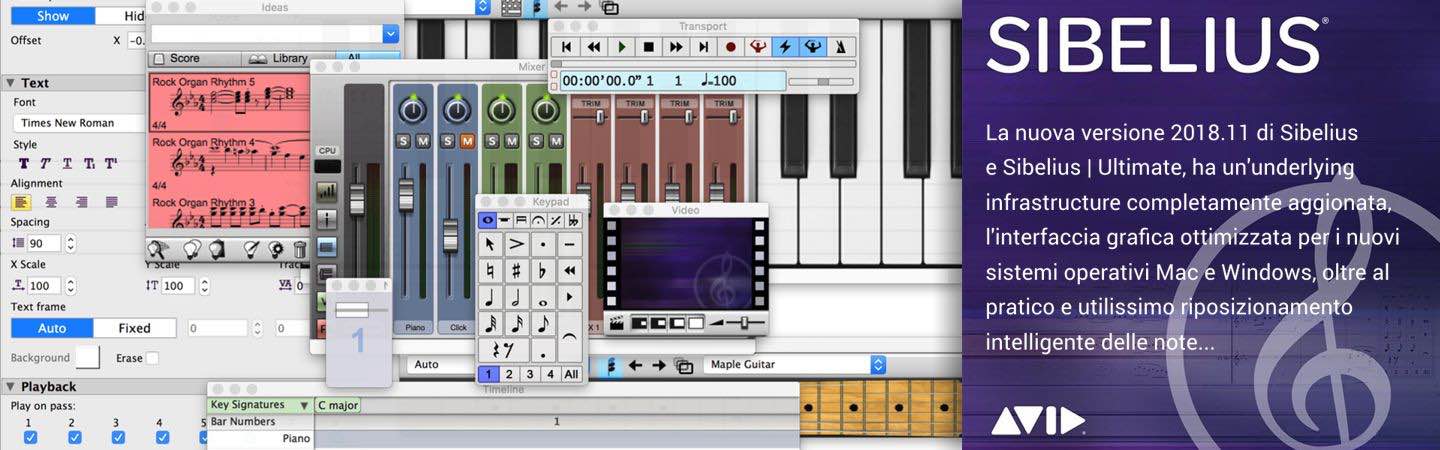Solo the Click channel in Mixer

pos(449,141)
